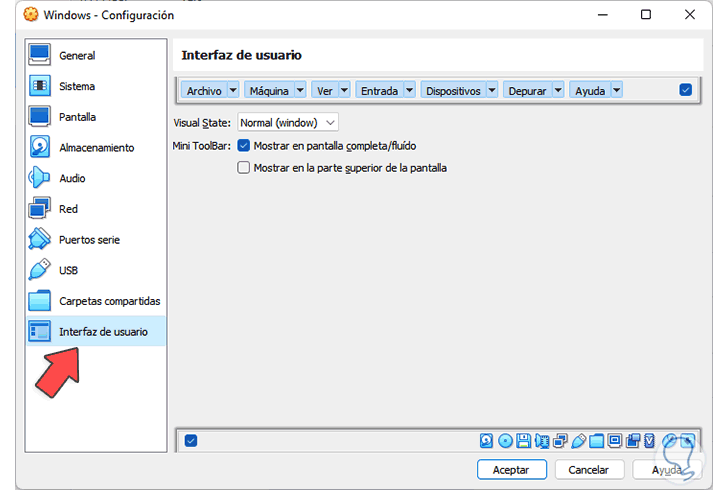This screenshot has height=490, width=728.
Task: Expand the arrow next to Ayuda menu
Action: [616, 90]
